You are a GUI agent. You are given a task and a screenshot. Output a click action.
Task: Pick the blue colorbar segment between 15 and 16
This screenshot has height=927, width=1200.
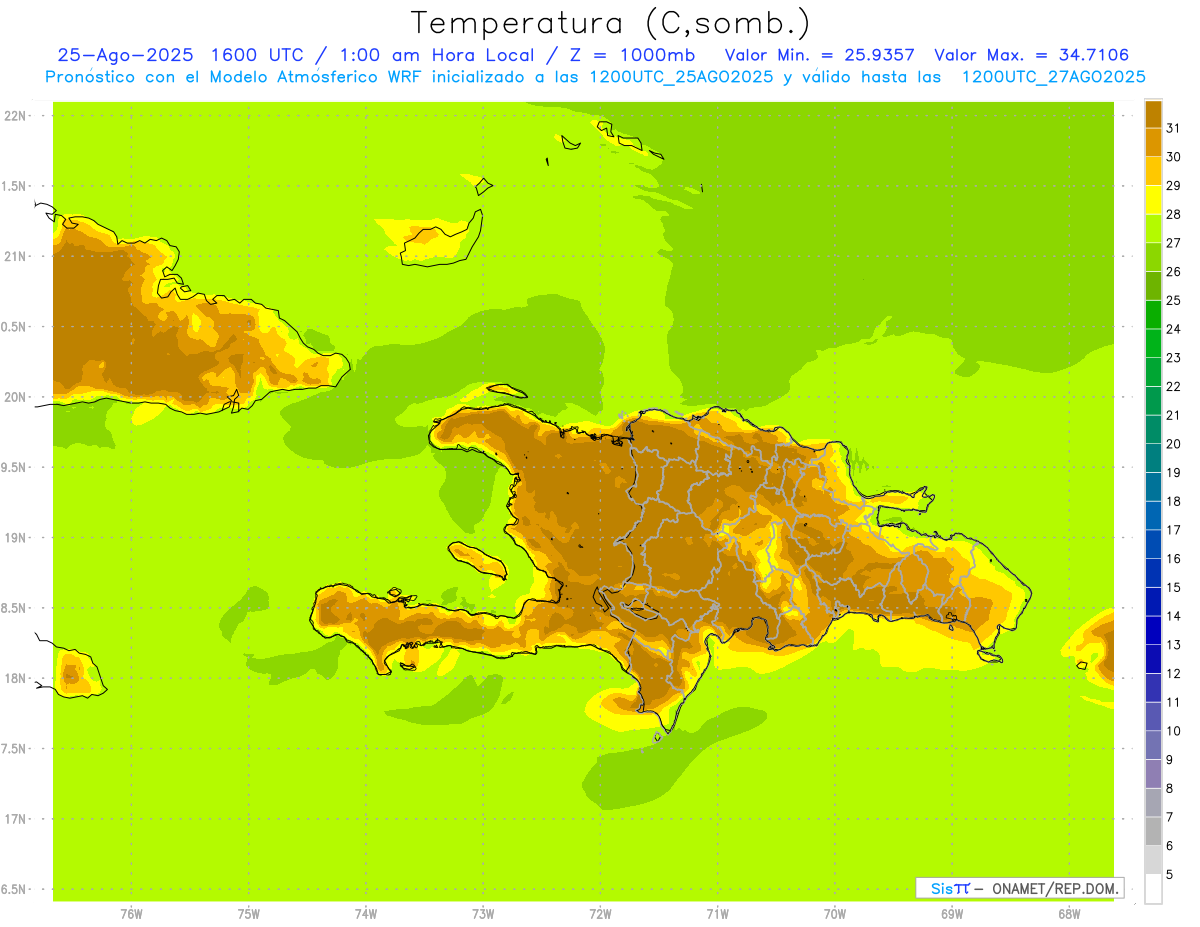1153,572
